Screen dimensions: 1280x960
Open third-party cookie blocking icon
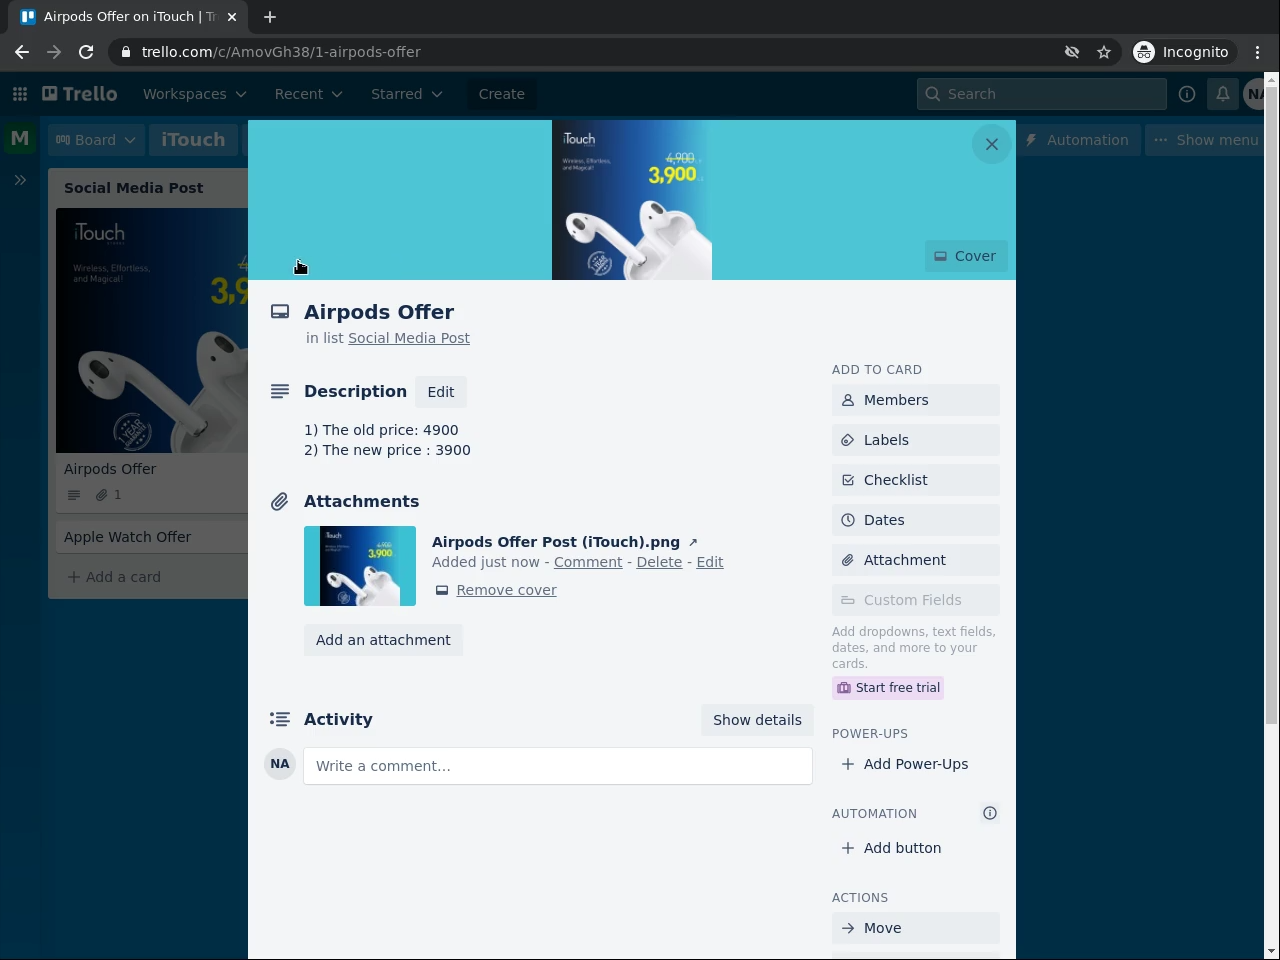(x=1072, y=52)
